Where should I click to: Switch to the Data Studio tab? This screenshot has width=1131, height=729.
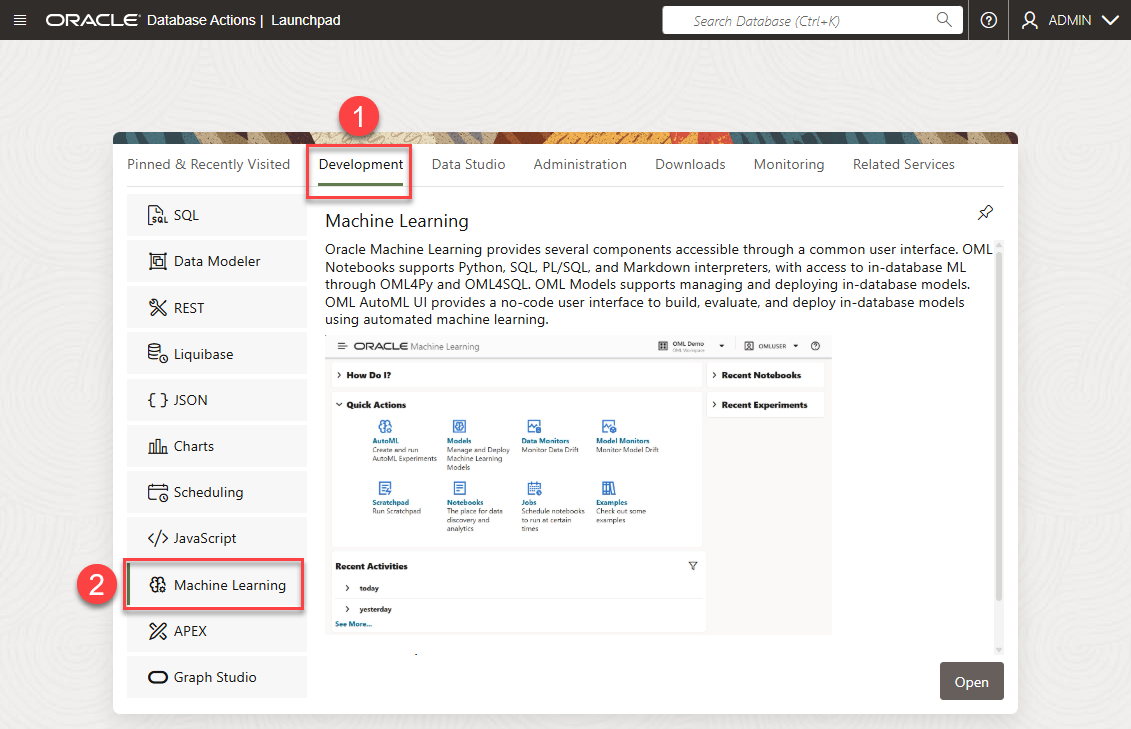(468, 164)
